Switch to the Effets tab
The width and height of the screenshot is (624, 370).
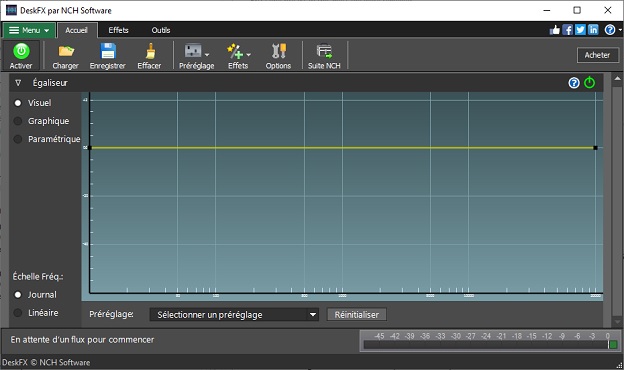pos(119,30)
